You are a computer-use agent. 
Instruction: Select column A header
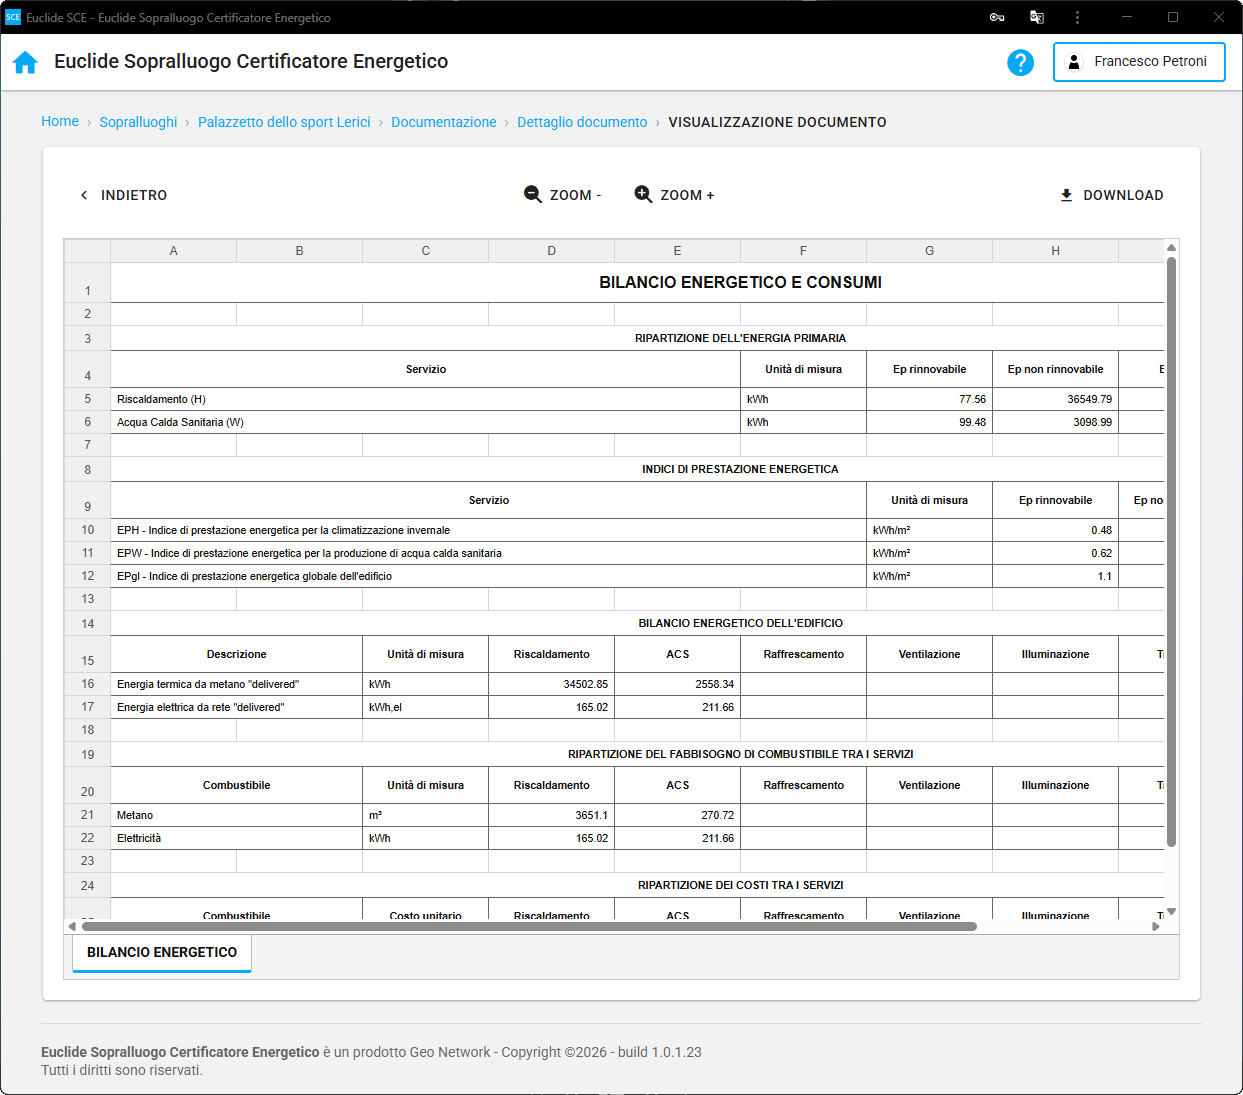tap(174, 251)
